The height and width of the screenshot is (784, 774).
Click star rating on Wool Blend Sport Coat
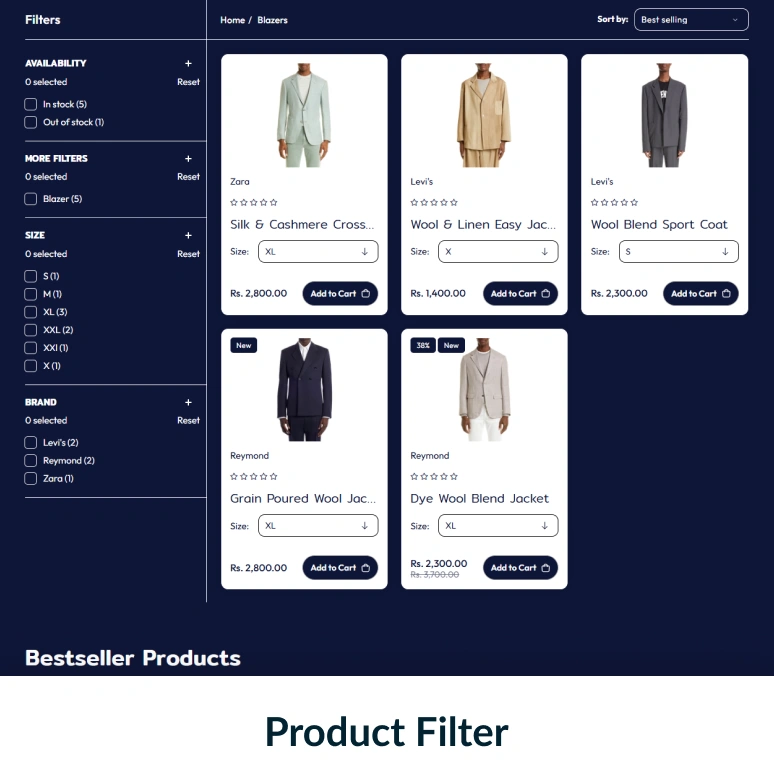pyautogui.click(x=614, y=202)
